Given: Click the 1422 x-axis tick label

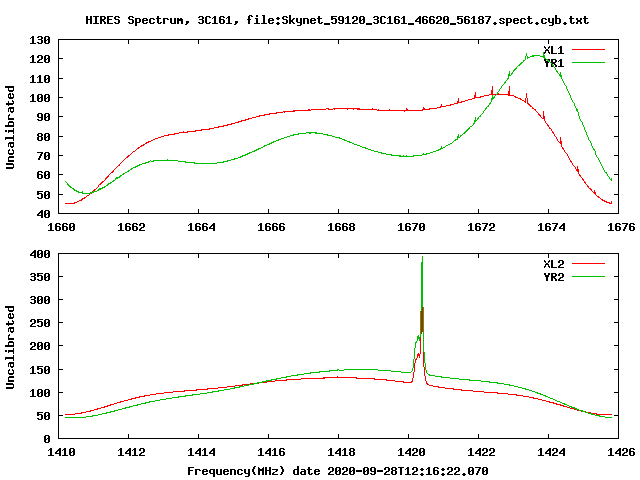Looking at the screenshot, I should [481, 452].
